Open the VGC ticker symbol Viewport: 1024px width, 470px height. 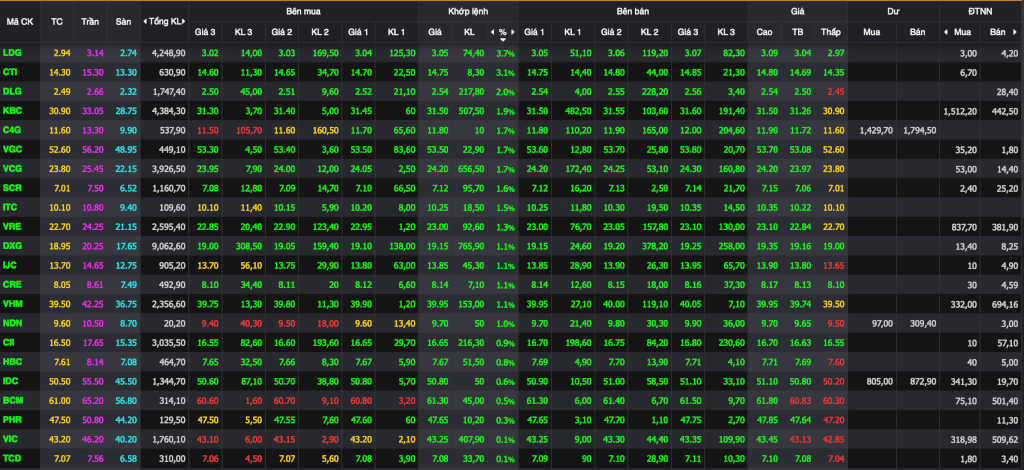click(12, 149)
